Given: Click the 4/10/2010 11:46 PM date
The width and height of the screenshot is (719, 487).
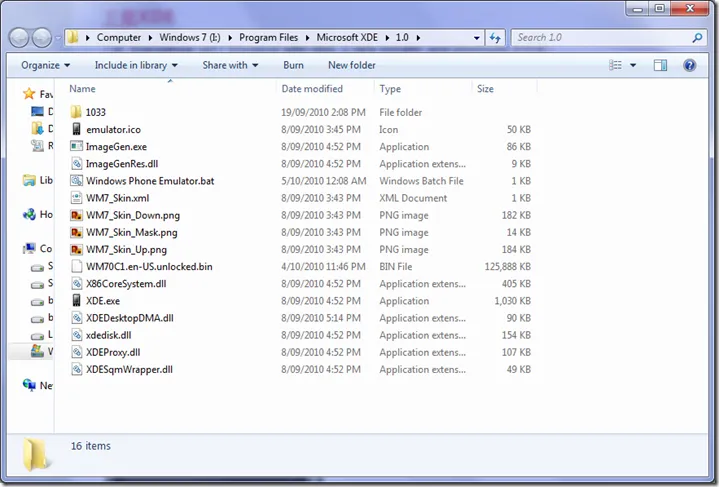Looking at the screenshot, I should (x=323, y=266).
